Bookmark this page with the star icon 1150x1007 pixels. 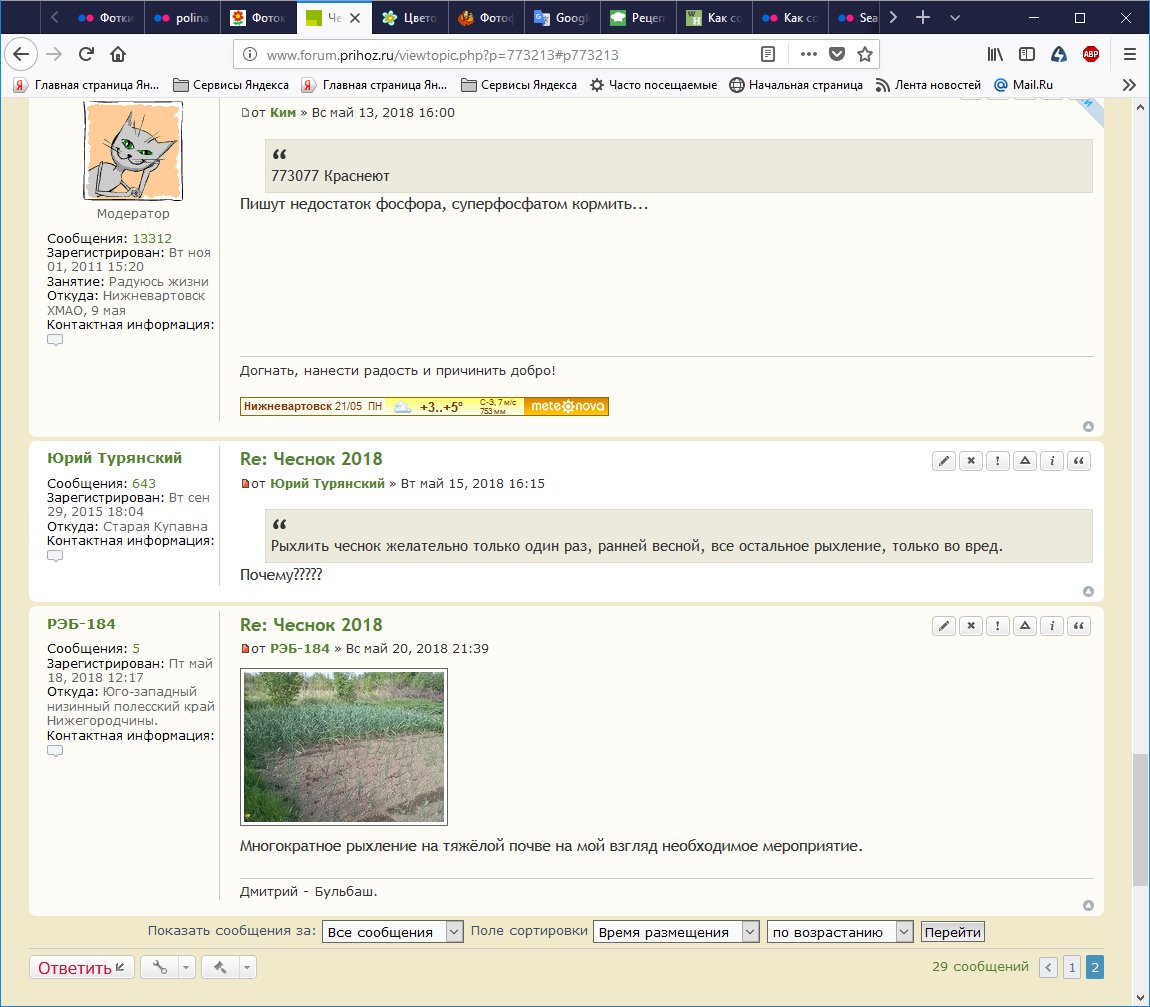(x=865, y=54)
